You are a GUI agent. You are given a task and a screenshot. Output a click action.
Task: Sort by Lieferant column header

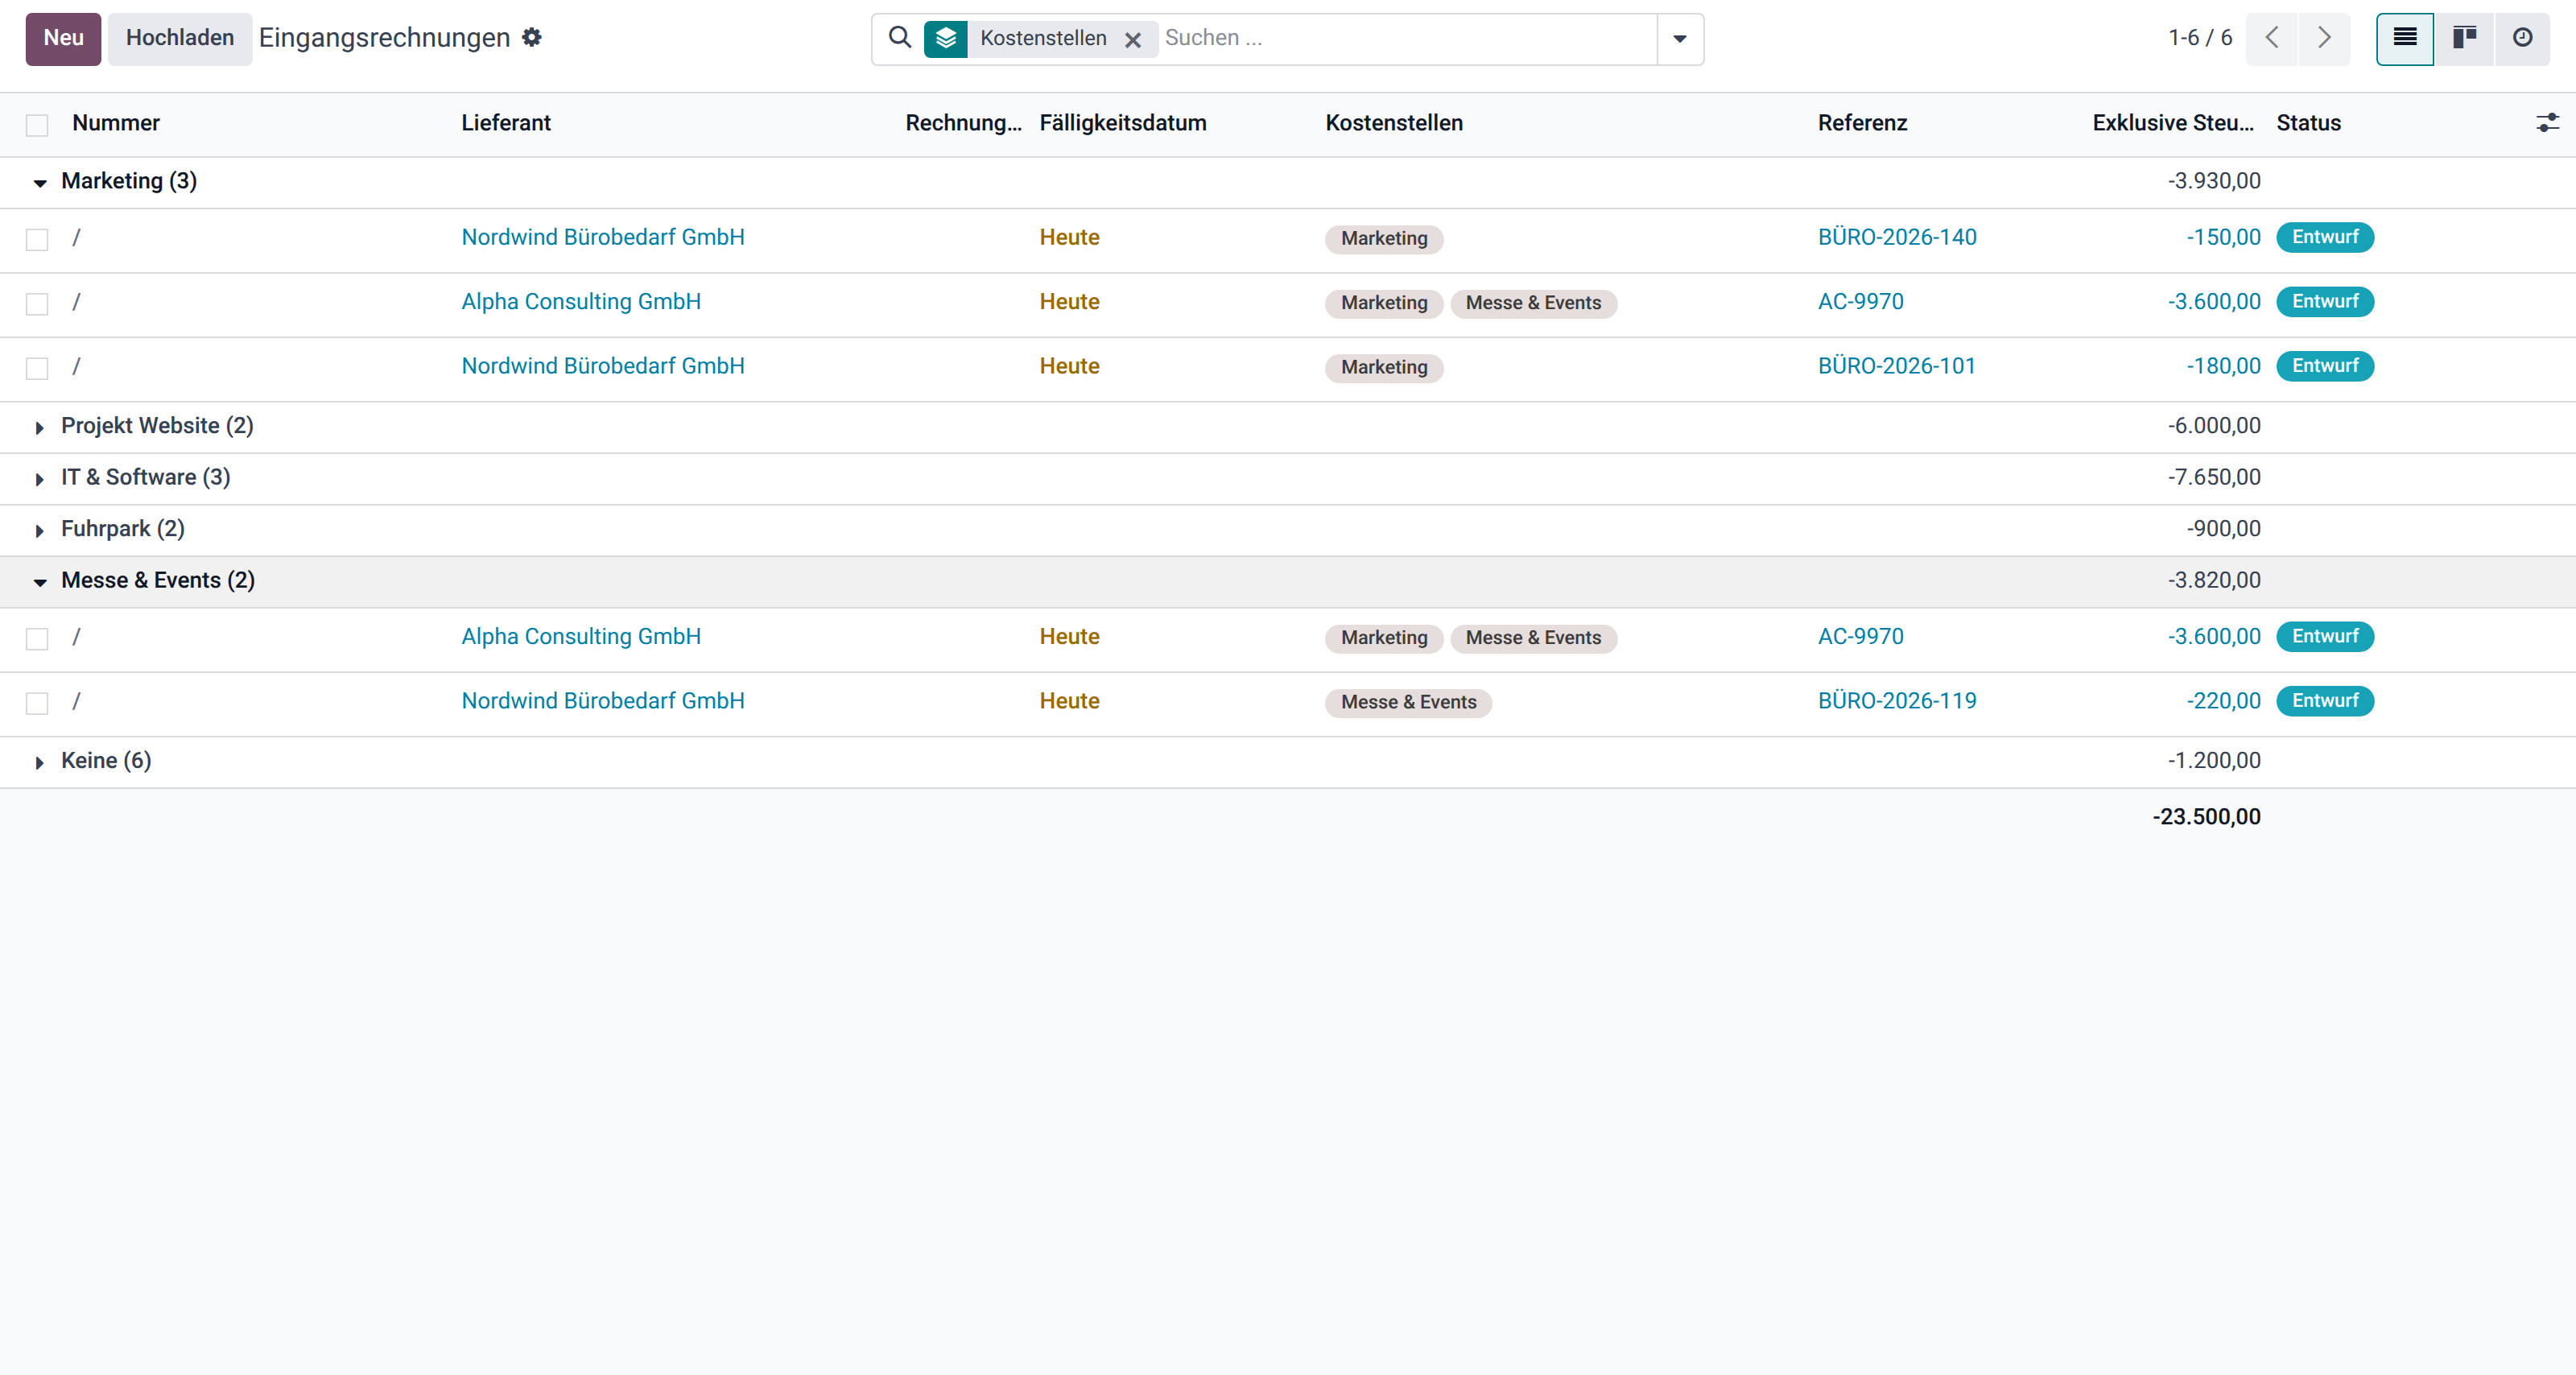pos(506,123)
